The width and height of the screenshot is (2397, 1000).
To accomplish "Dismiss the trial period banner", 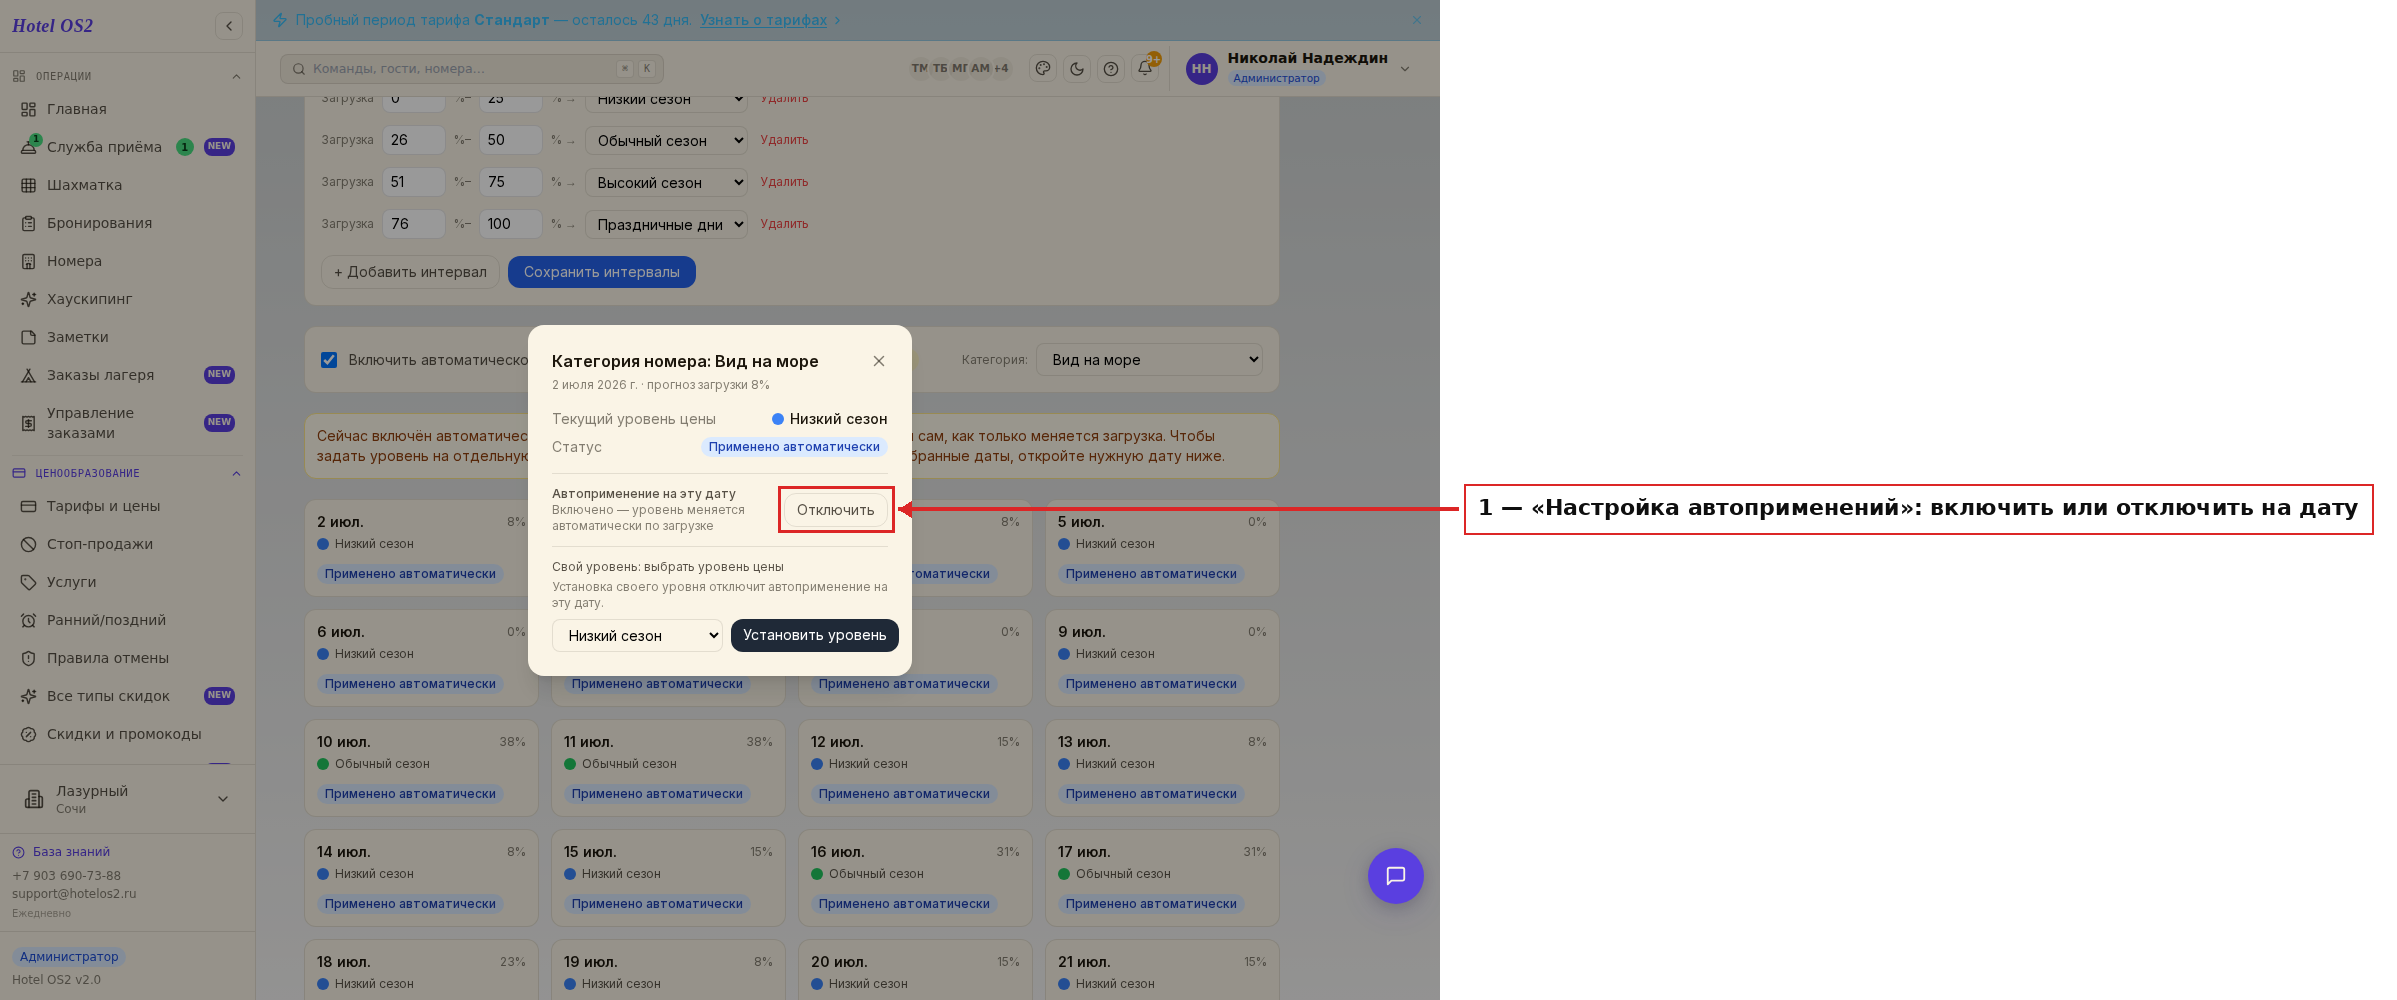I will click(x=1416, y=20).
